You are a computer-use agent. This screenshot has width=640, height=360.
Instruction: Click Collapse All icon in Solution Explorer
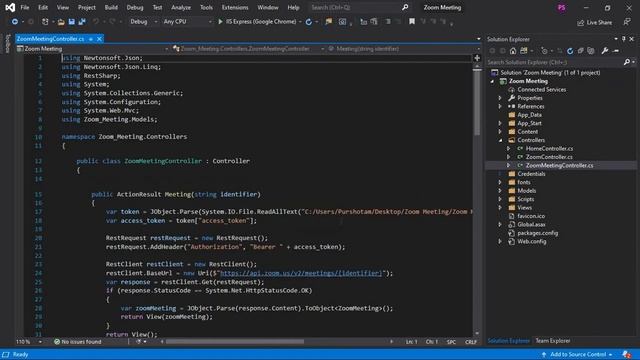[580, 51]
